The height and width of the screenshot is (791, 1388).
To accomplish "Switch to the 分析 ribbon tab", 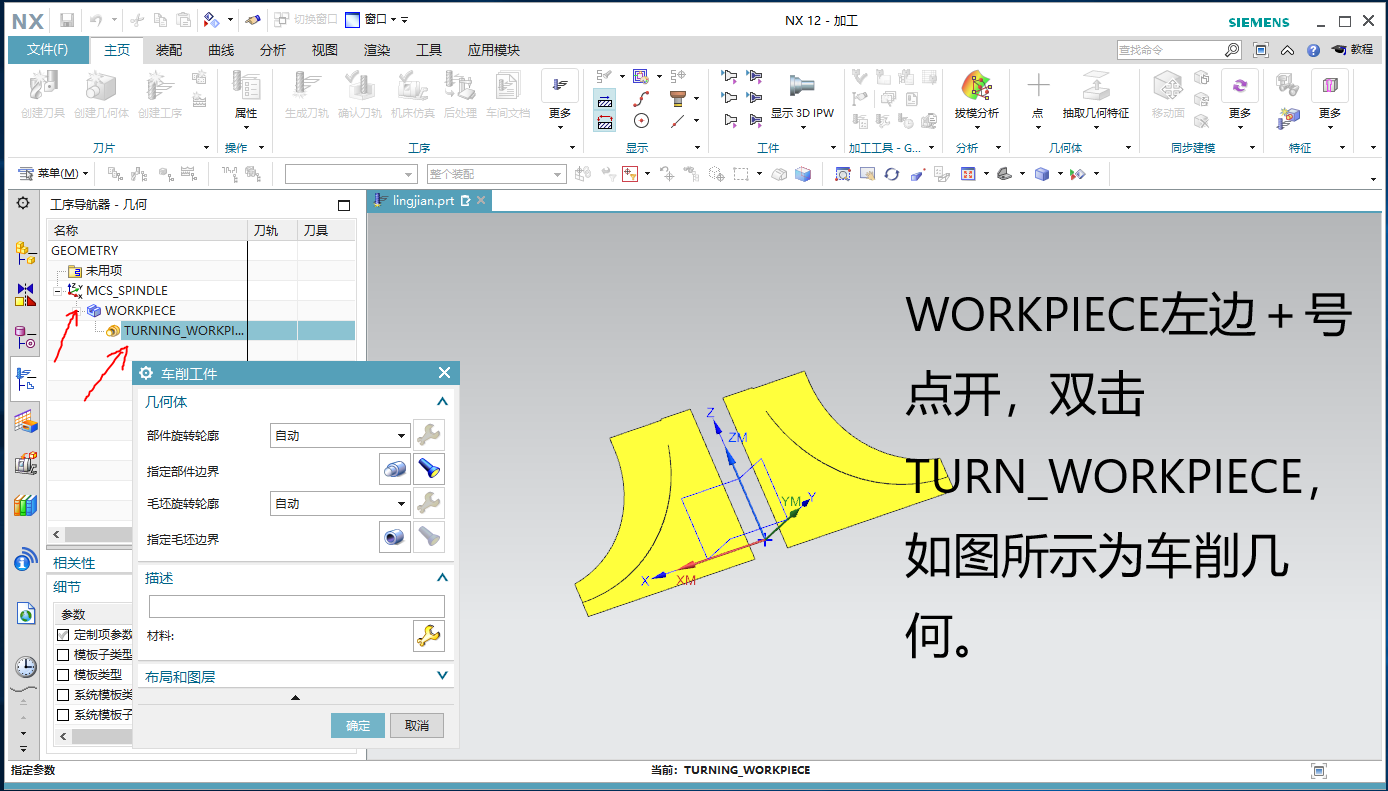I will click(273, 50).
